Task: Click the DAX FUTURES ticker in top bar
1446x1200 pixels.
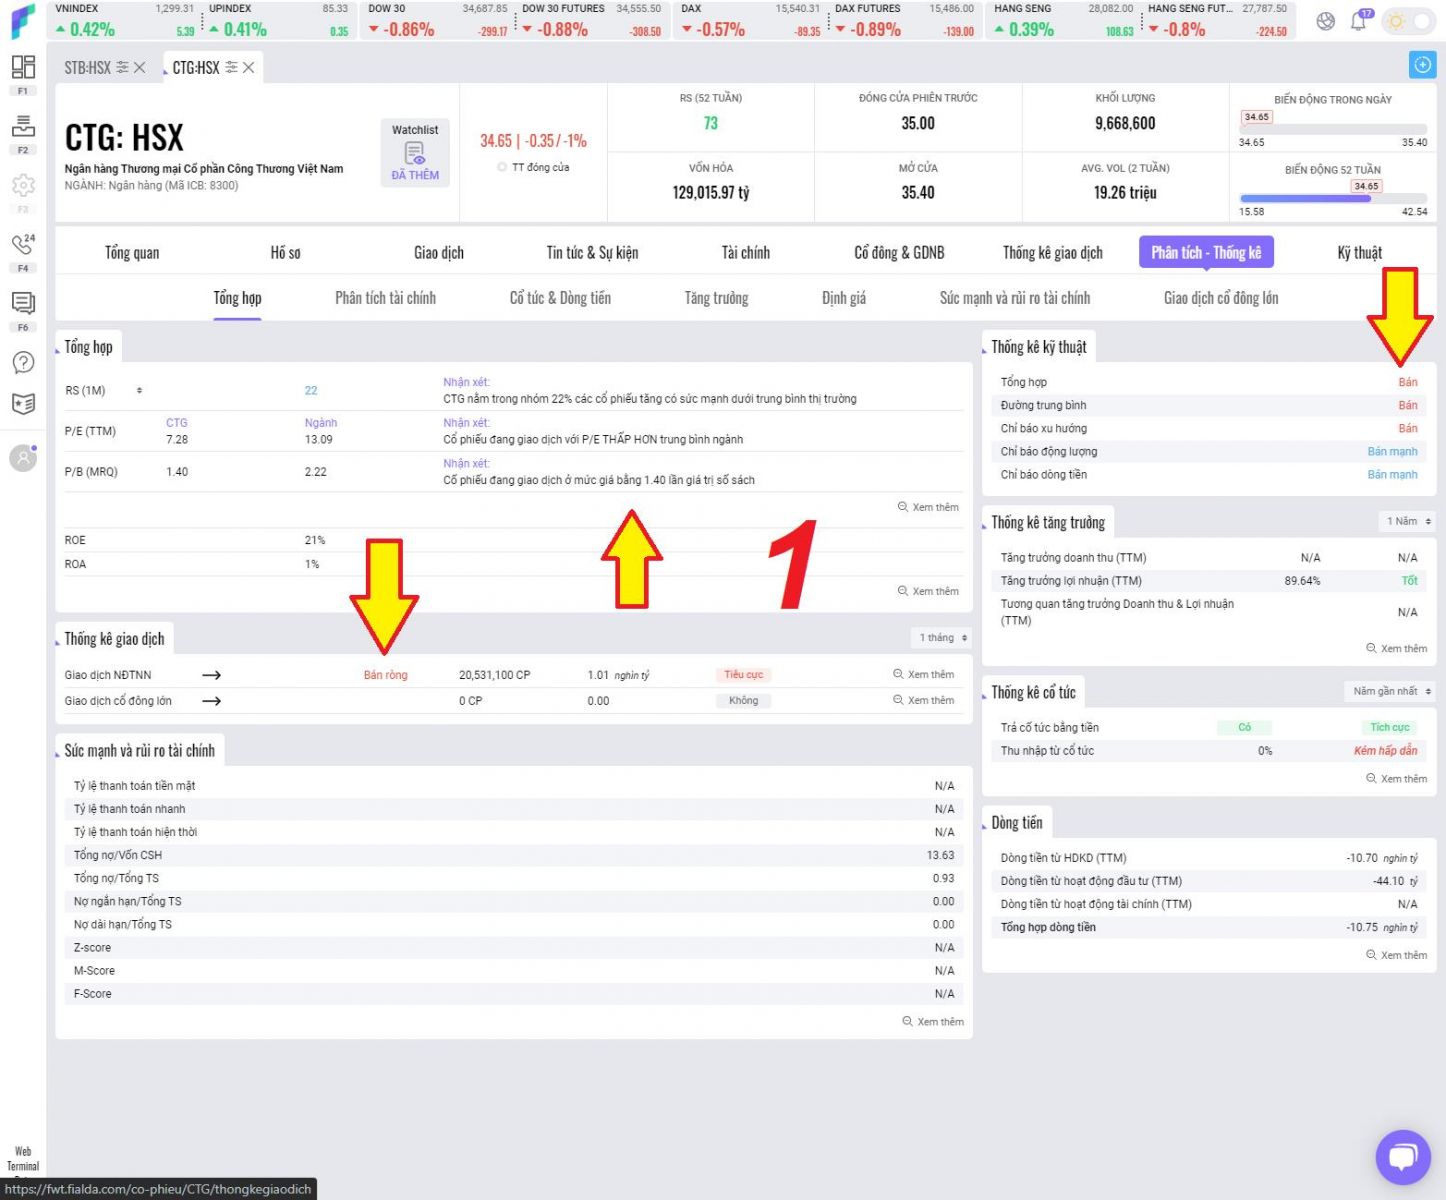Action: click(x=904, y=21)
